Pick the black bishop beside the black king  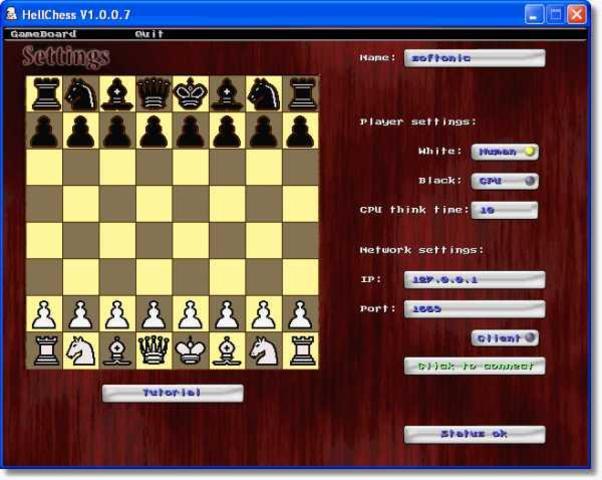(x=227, y=94)
